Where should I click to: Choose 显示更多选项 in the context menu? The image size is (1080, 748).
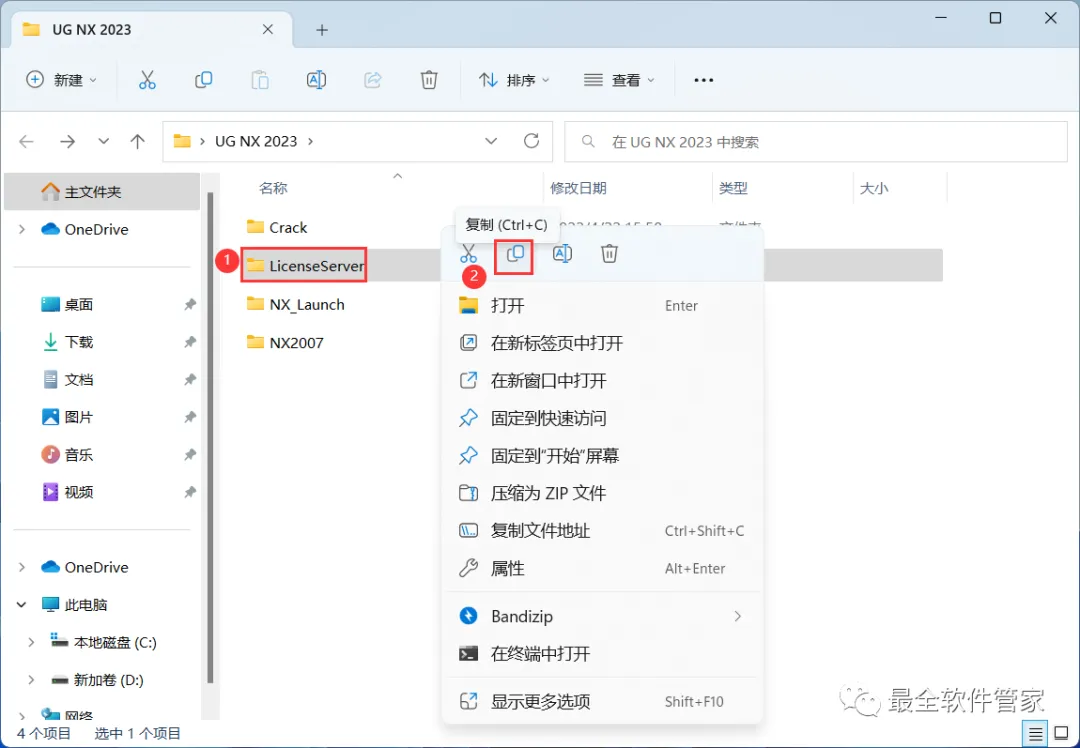[602, 701]
